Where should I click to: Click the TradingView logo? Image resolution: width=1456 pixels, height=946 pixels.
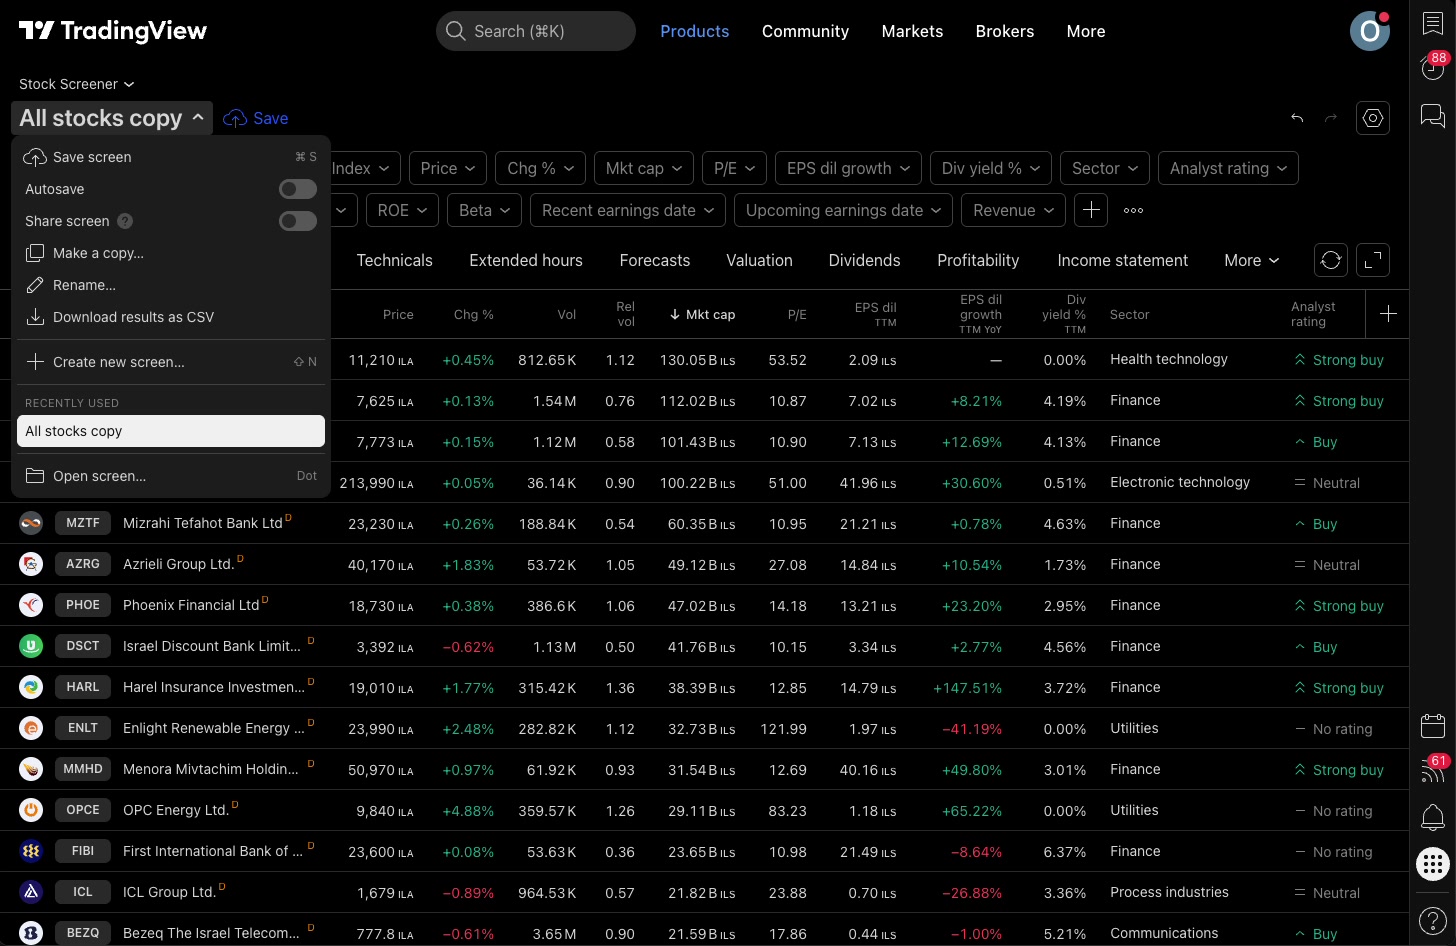[x=113, y=31]
